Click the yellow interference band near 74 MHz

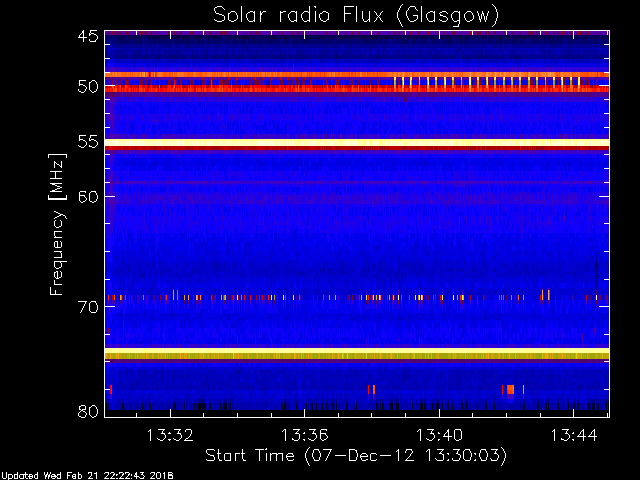click(357, 353)
